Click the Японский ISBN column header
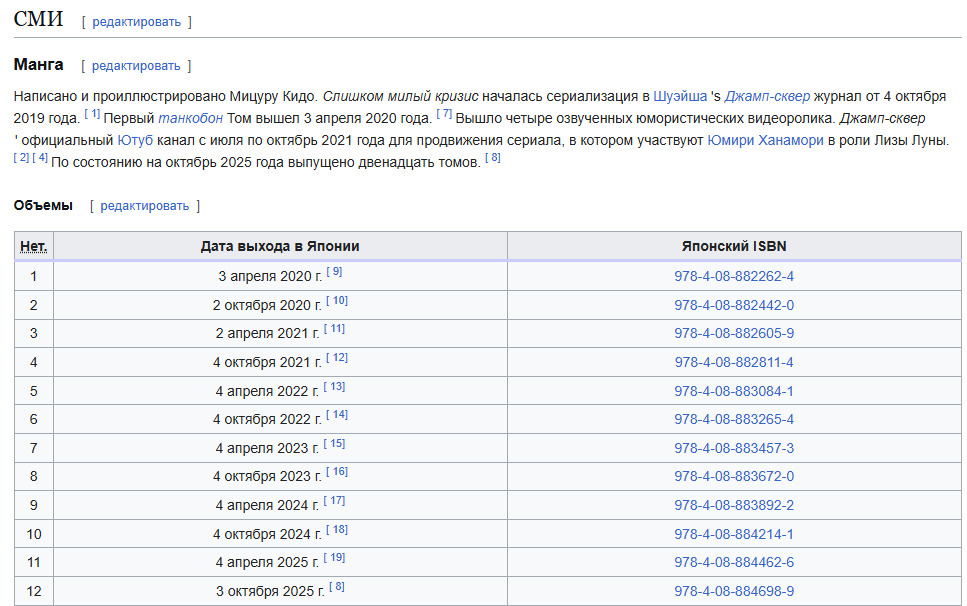Screen dimensions: 967x606 734,246
